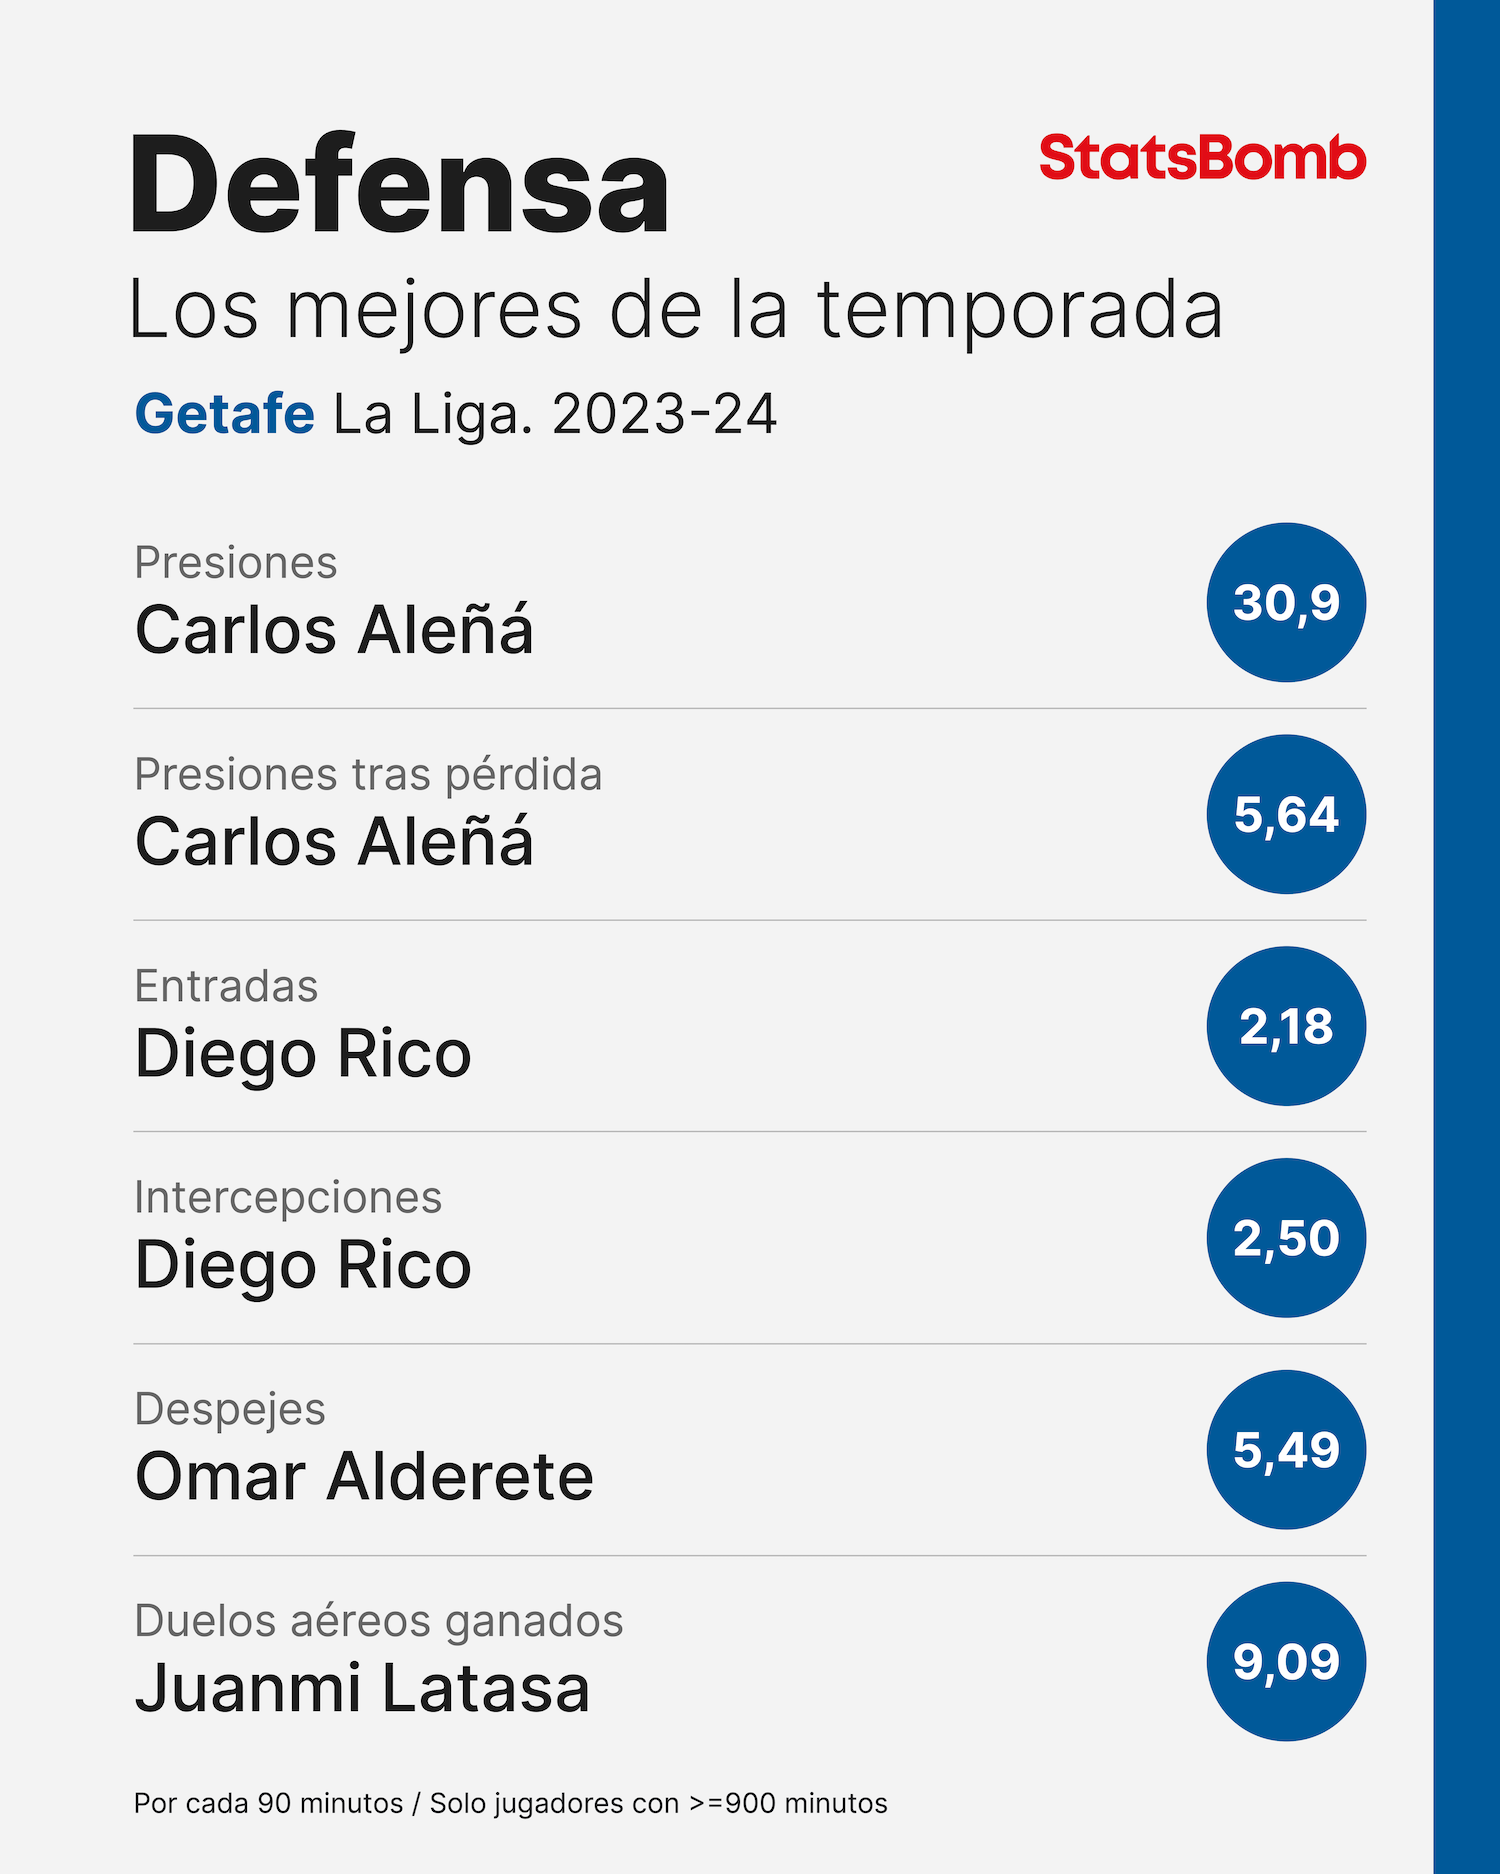Click the Defensa main title
Image resolution: width=1500 pixels, height=1874 pixels.
coord(400,185)
